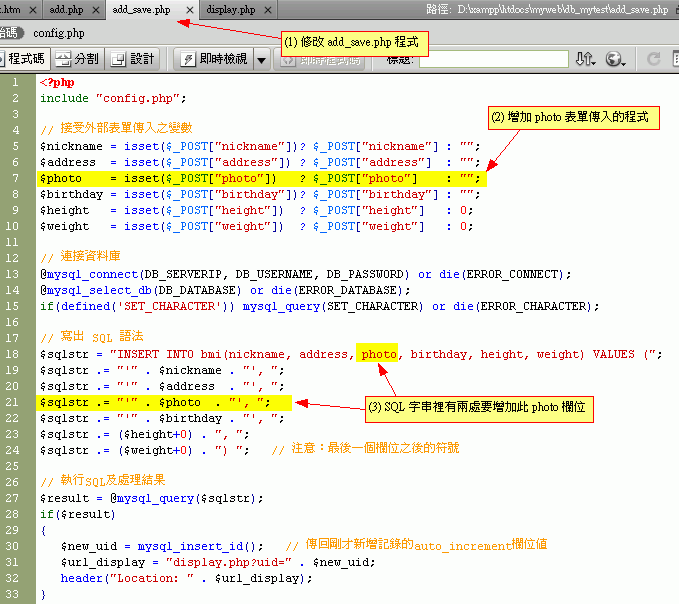Screen dimensions: 679x604
Task: Click the $height isset assignment line
Action: (x=256, y=210)
